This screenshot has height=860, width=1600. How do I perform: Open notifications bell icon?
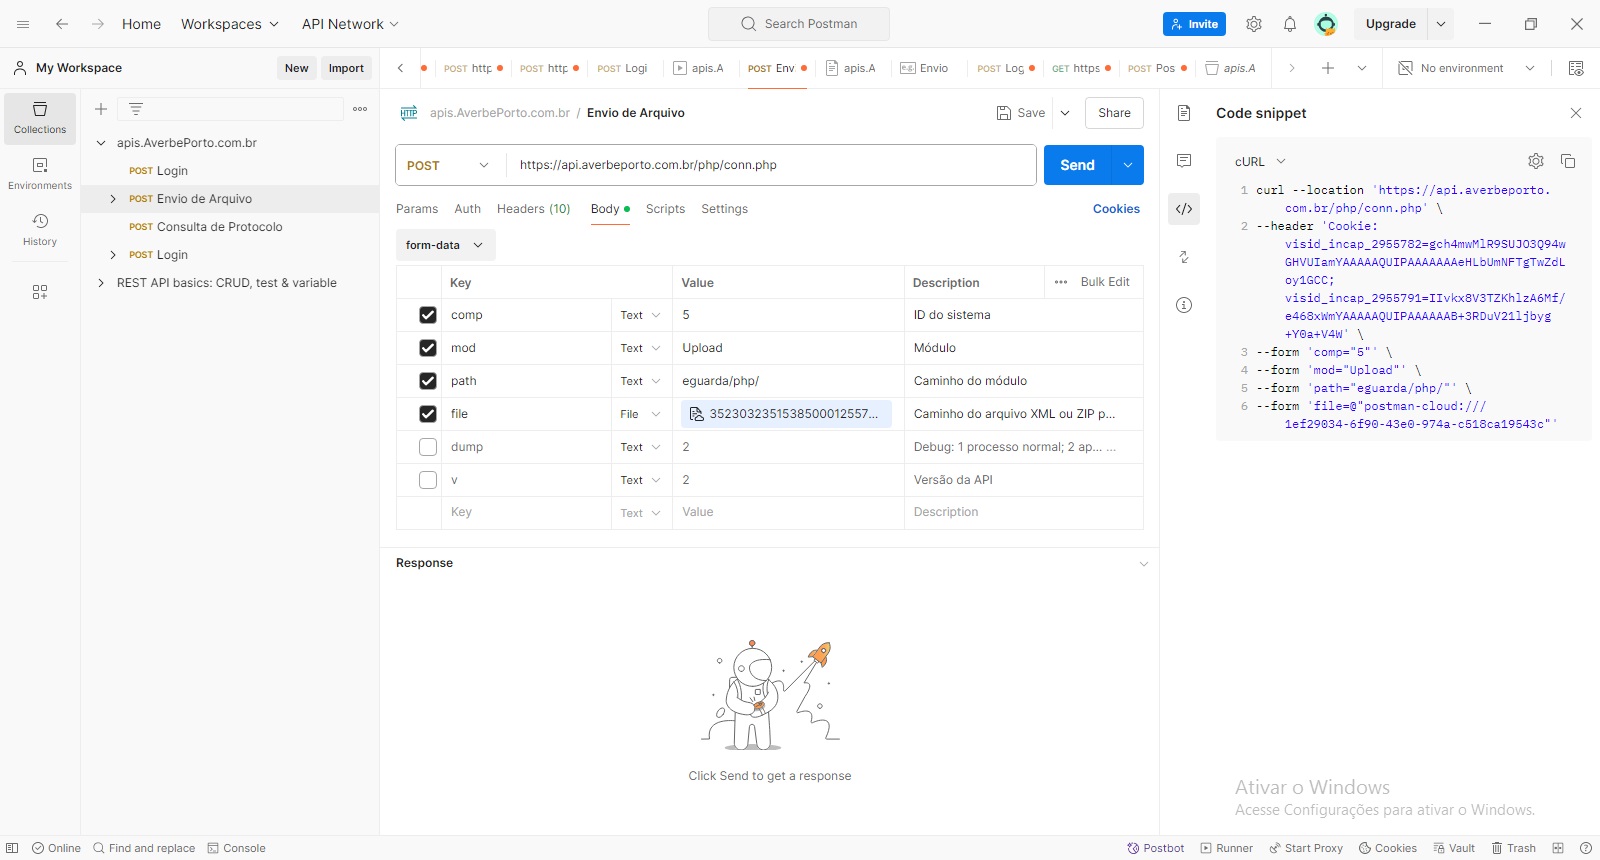click(x=1290, y=24)
